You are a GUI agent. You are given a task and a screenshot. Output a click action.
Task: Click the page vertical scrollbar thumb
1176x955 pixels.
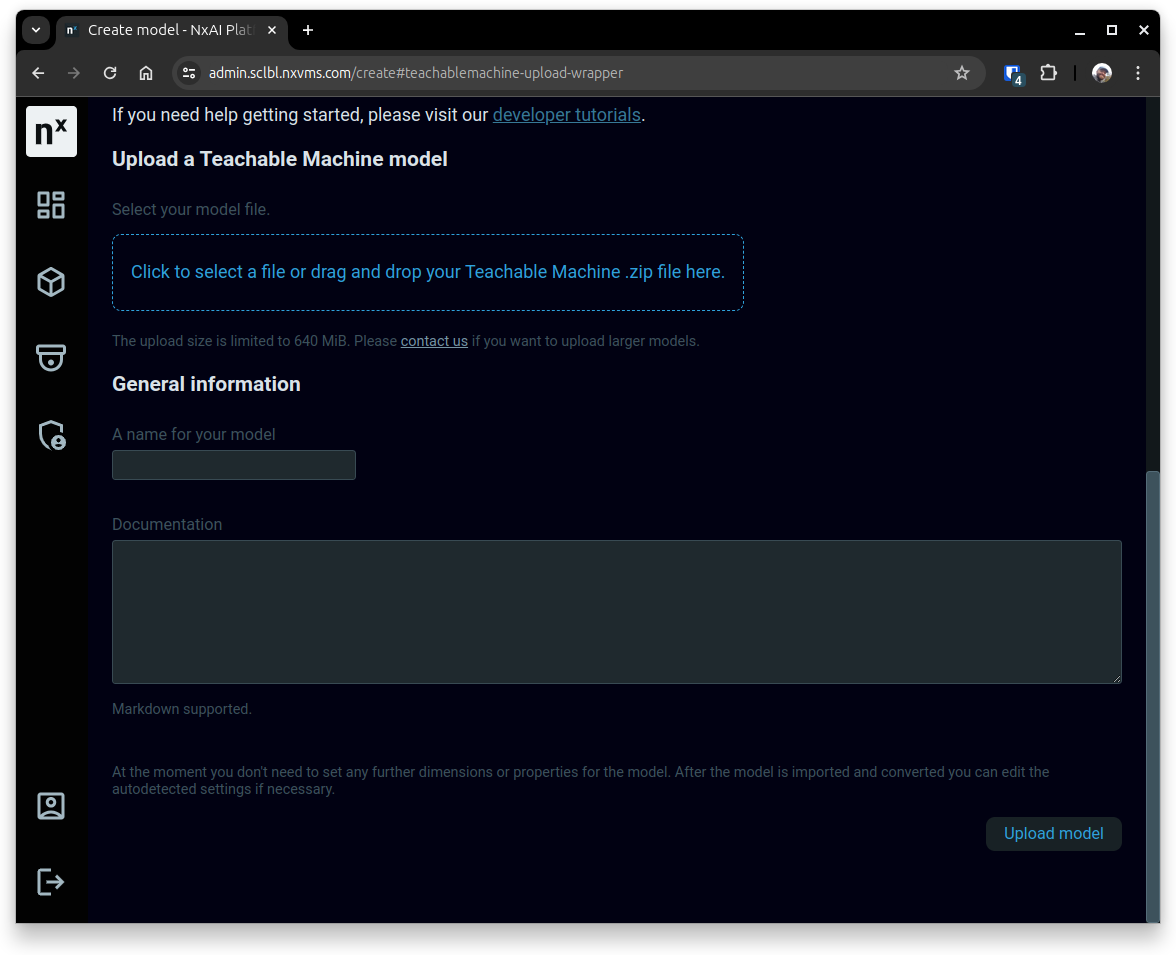point(1153,696)
